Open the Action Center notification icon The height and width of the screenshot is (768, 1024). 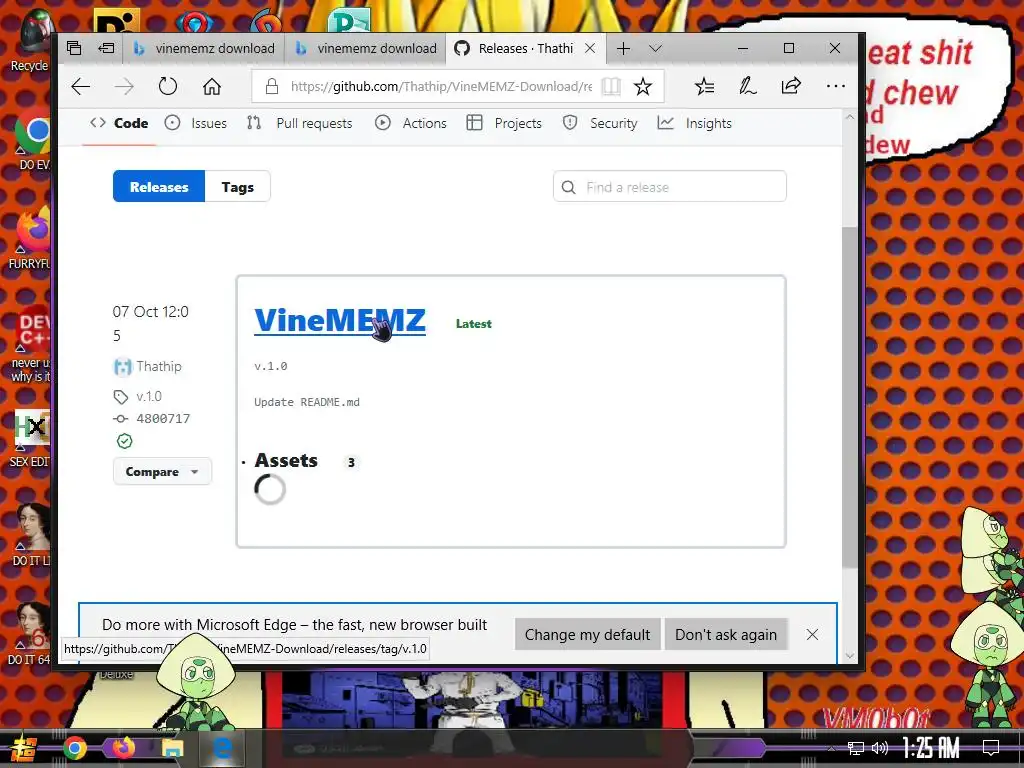pos(991,748)
